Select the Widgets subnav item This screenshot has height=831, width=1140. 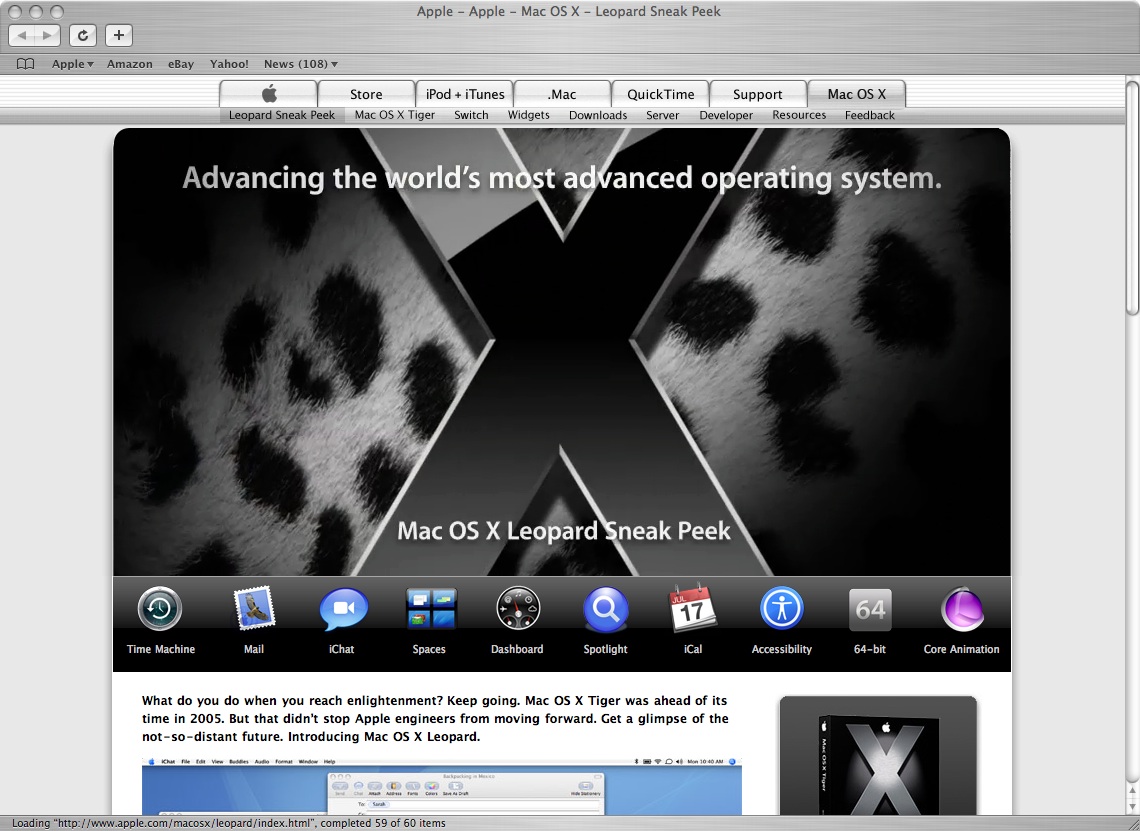pyautogui.click(x=529, y=115)
